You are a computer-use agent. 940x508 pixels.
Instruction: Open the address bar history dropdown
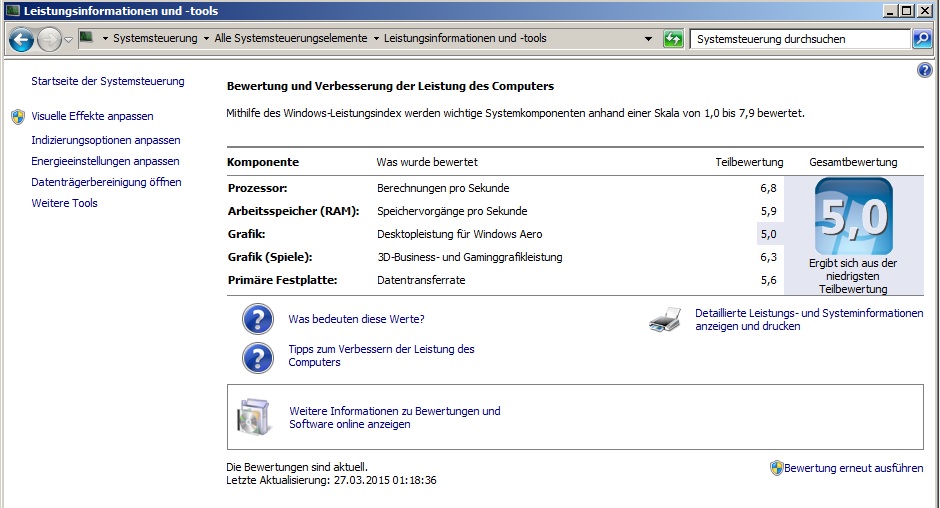pyautogui.click(x=648, y=39)
